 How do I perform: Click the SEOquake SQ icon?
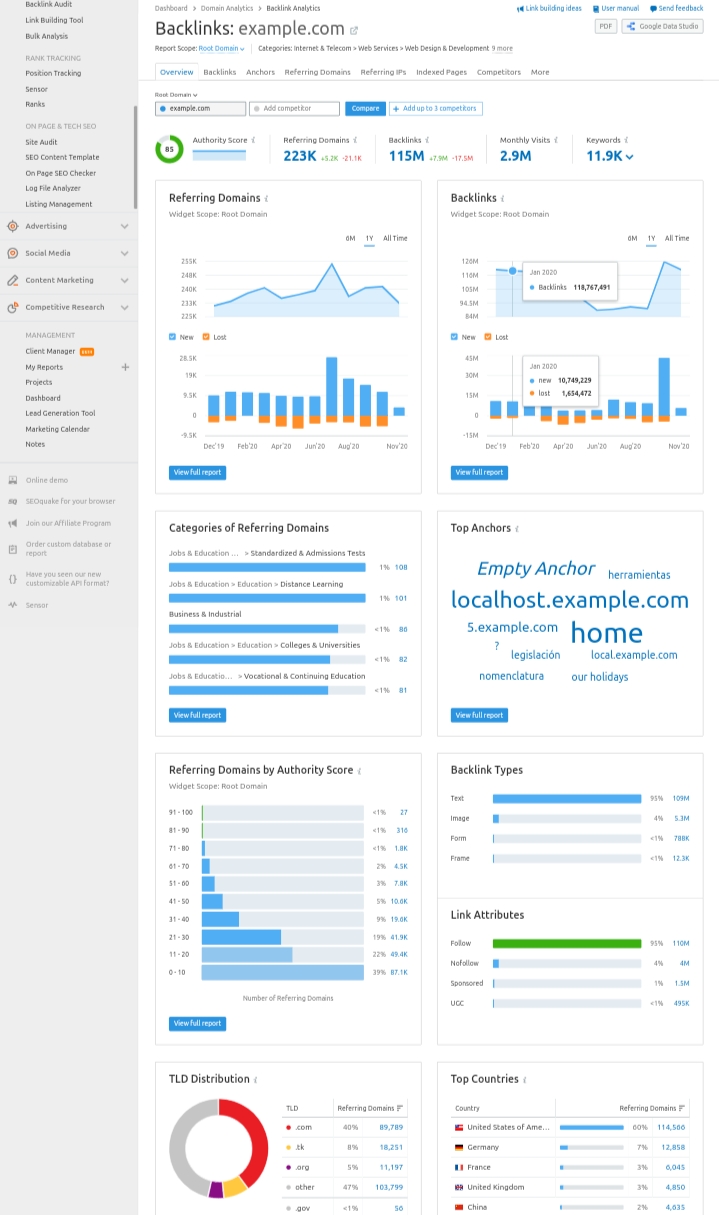point(13,501)
